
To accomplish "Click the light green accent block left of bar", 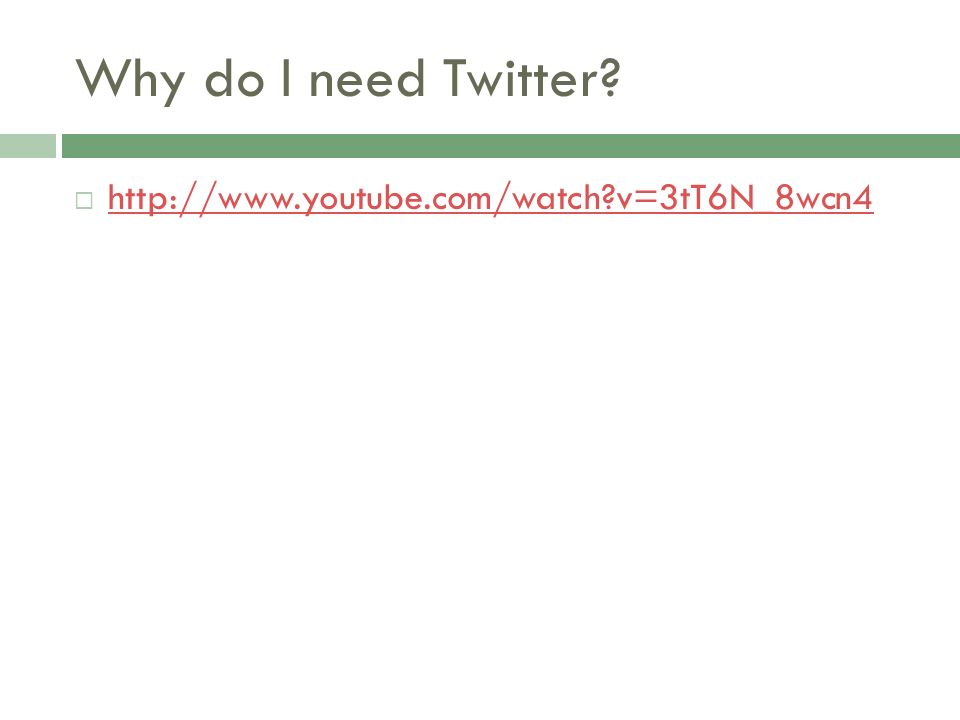I will pos(28,146).
